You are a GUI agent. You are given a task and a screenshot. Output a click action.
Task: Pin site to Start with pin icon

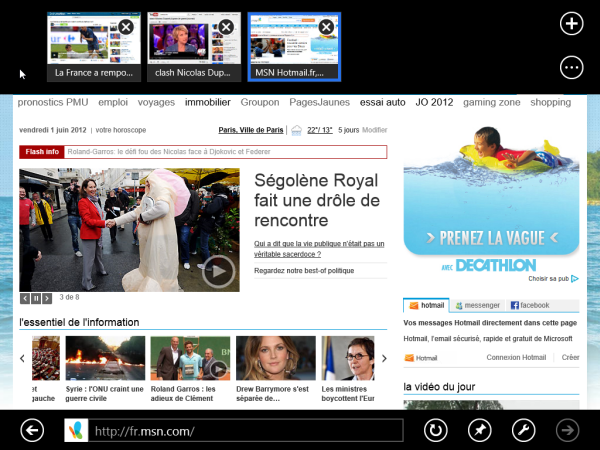(480, 430)
